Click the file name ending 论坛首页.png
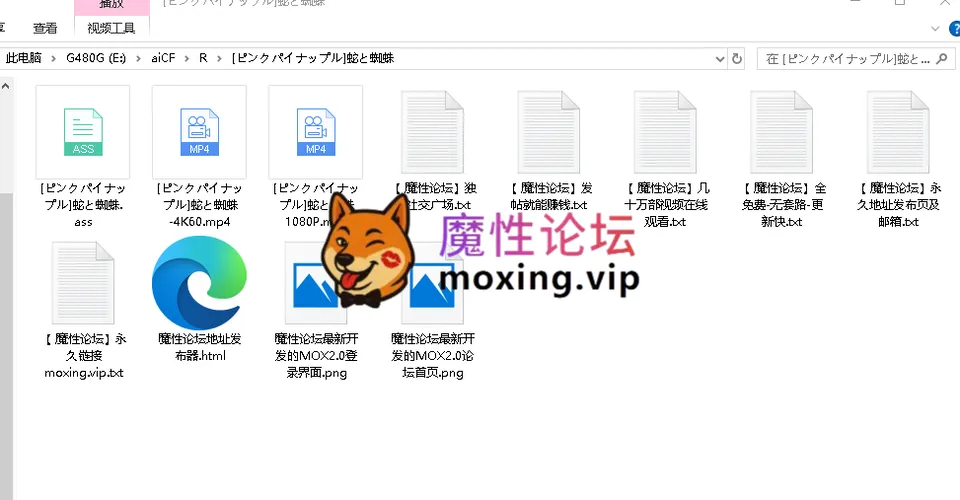This screenshot has width=960, height=500. pos(433,356)
